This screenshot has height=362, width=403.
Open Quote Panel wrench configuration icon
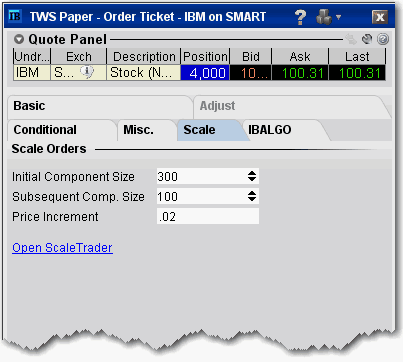tap(367, 39)
